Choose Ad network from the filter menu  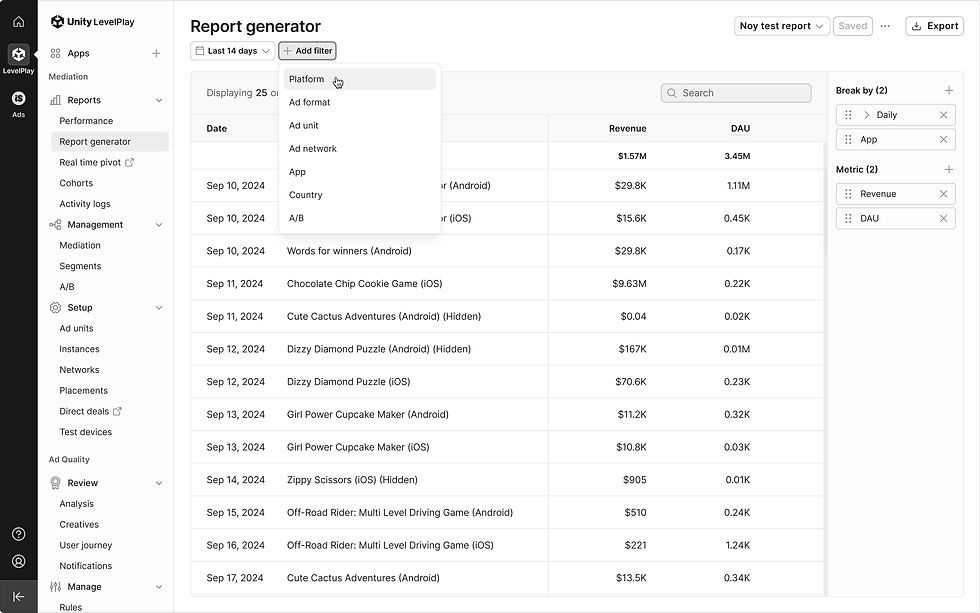(359, 149)
